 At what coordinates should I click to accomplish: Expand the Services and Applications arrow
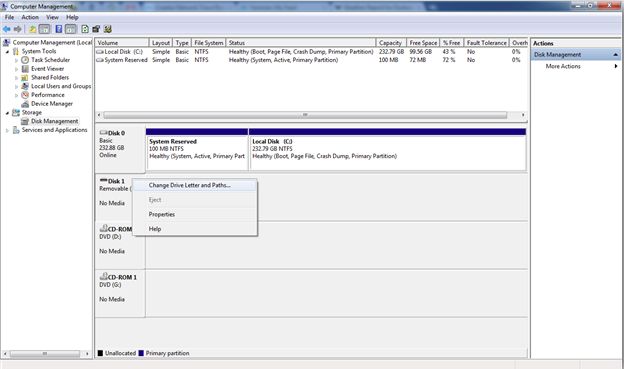pyautogui.click(x=7, y=130)
